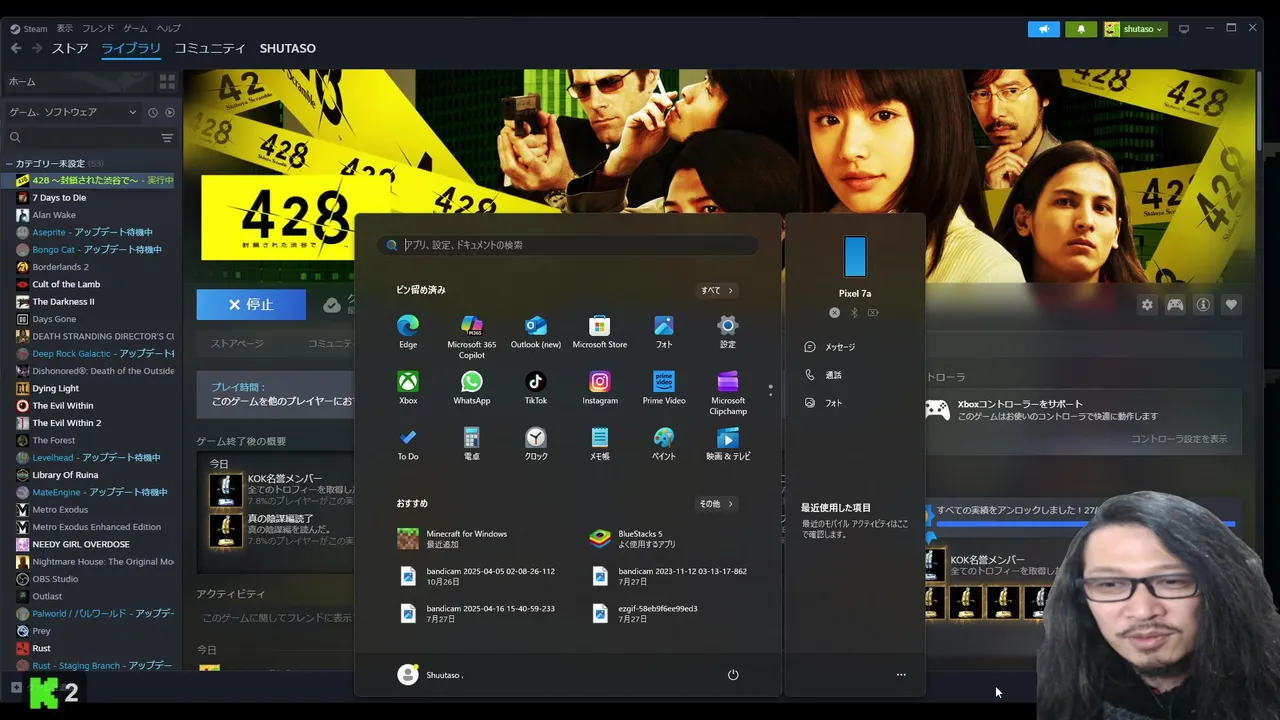Image resolution: width=1280 pixels, height=720 pixels.
Task: Disconnect Pixel 7a with the X icon
Action: pyautogui.click(x=834, y=313)
